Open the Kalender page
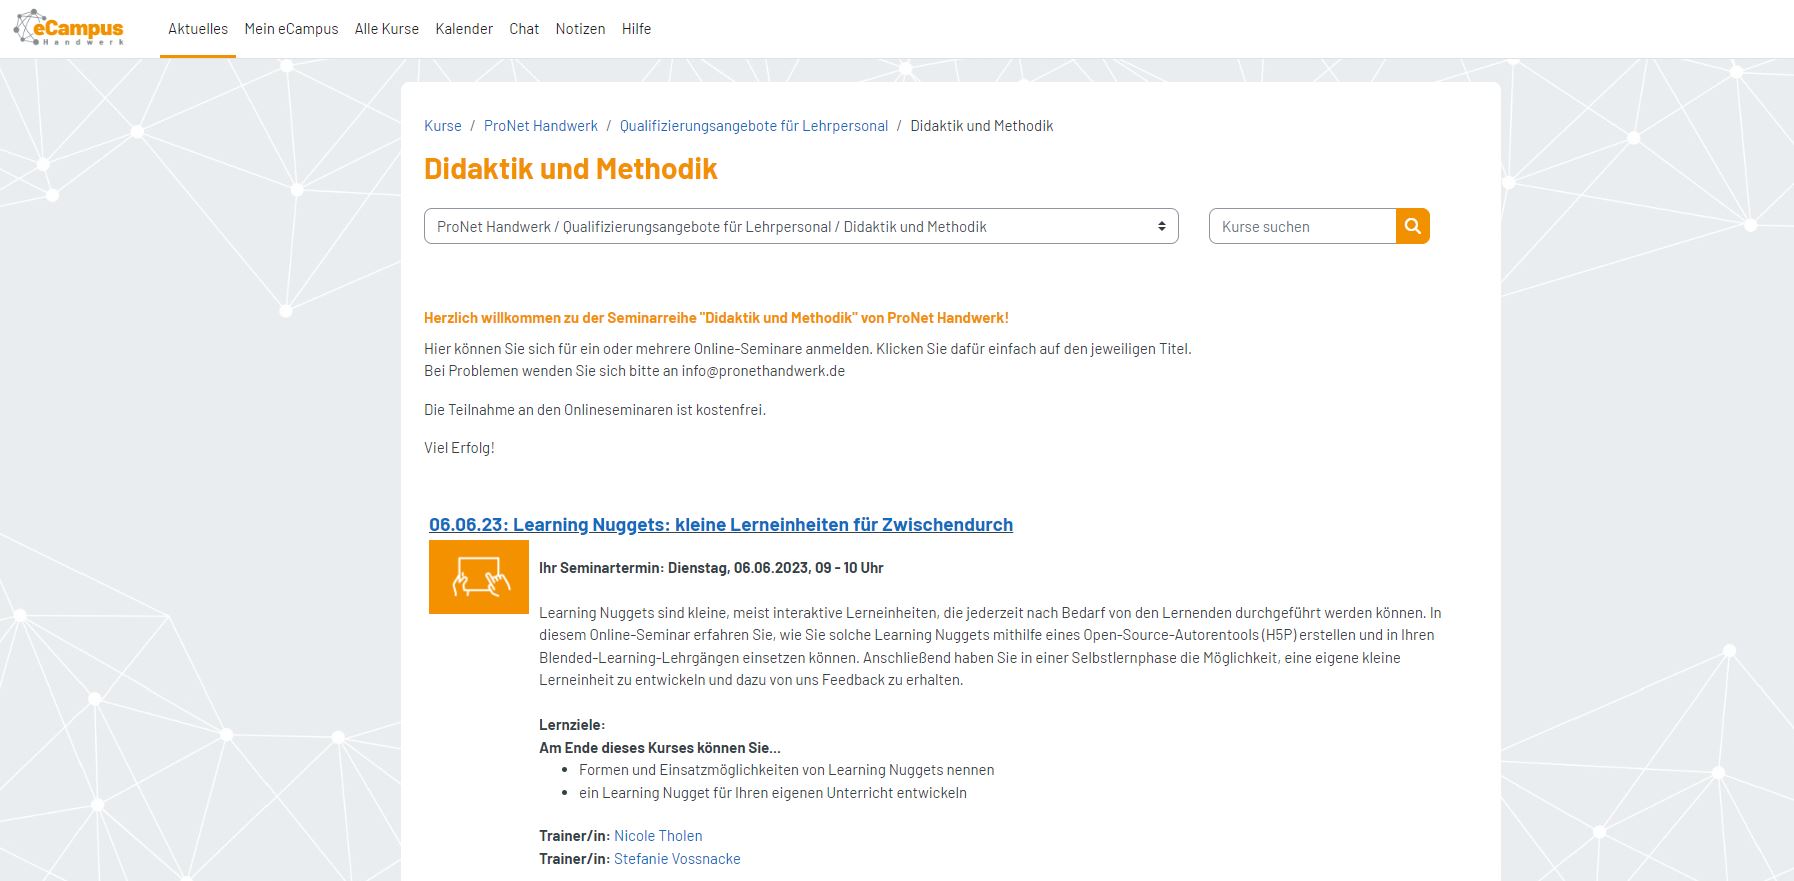This screenshot has width=1794, height=881. click(x=464, y=29)
